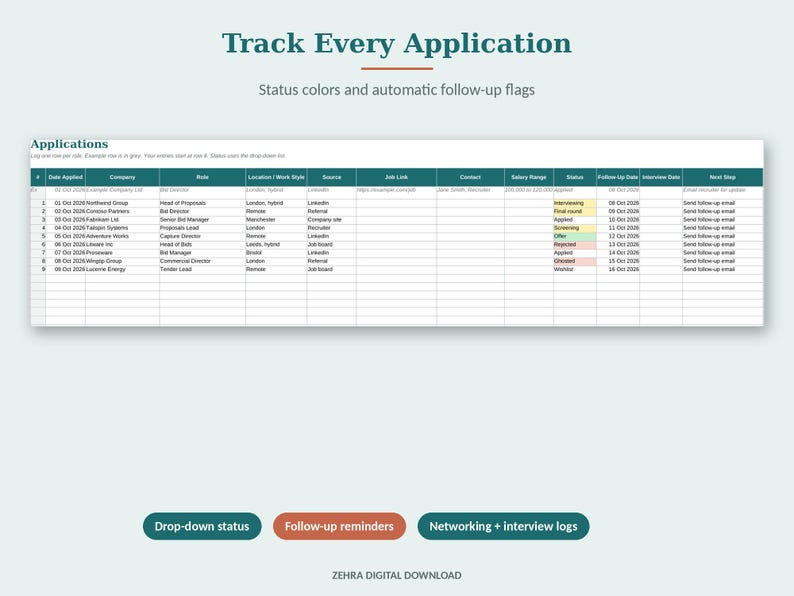The image size is (794, 596).
Task: Click the Track Every Application heading
Action: (397, 43)
